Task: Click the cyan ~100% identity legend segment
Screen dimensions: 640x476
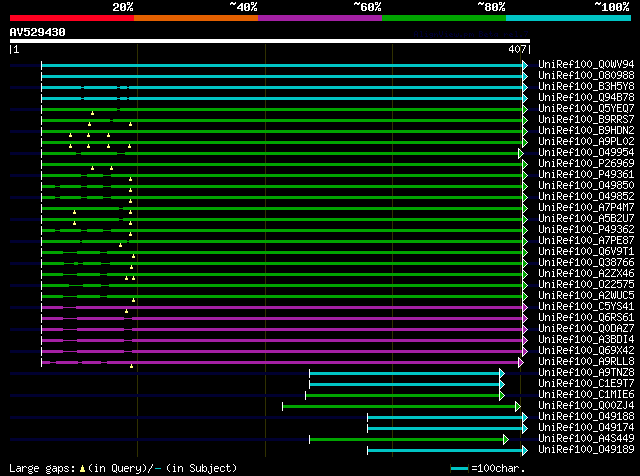Action: (568, 18)
